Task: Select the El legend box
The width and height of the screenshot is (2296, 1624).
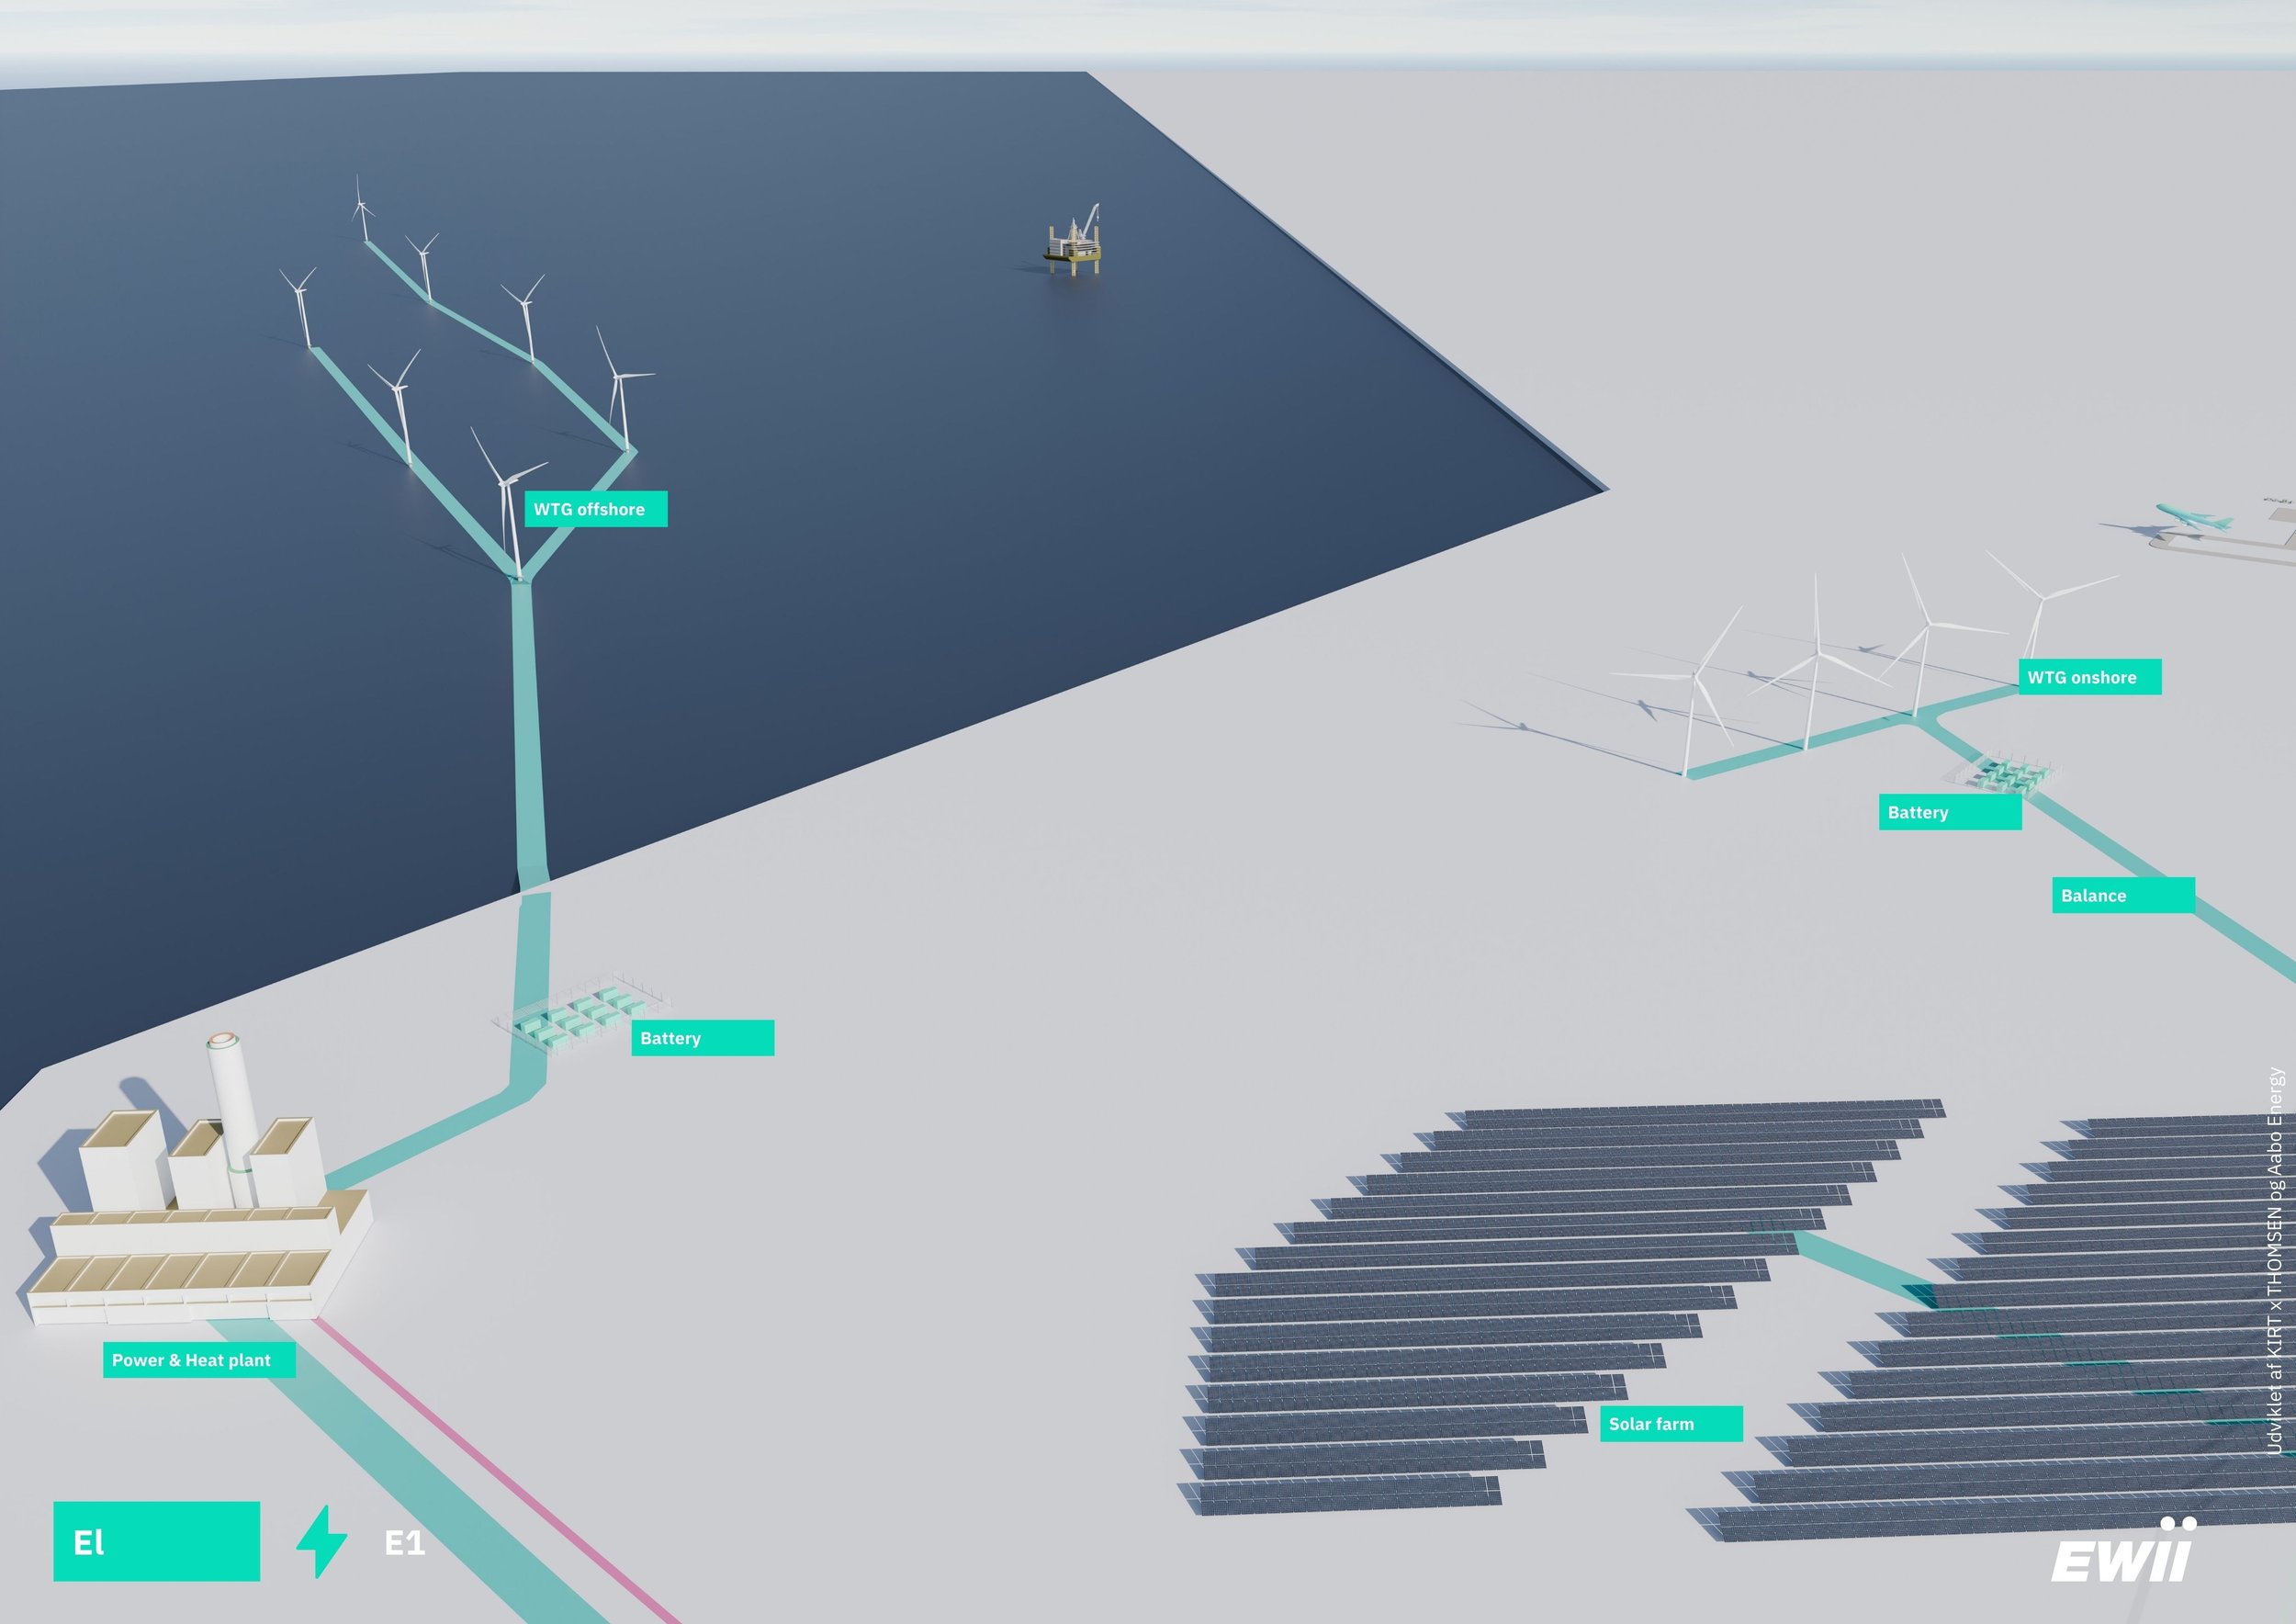Action: [156, 1542]
